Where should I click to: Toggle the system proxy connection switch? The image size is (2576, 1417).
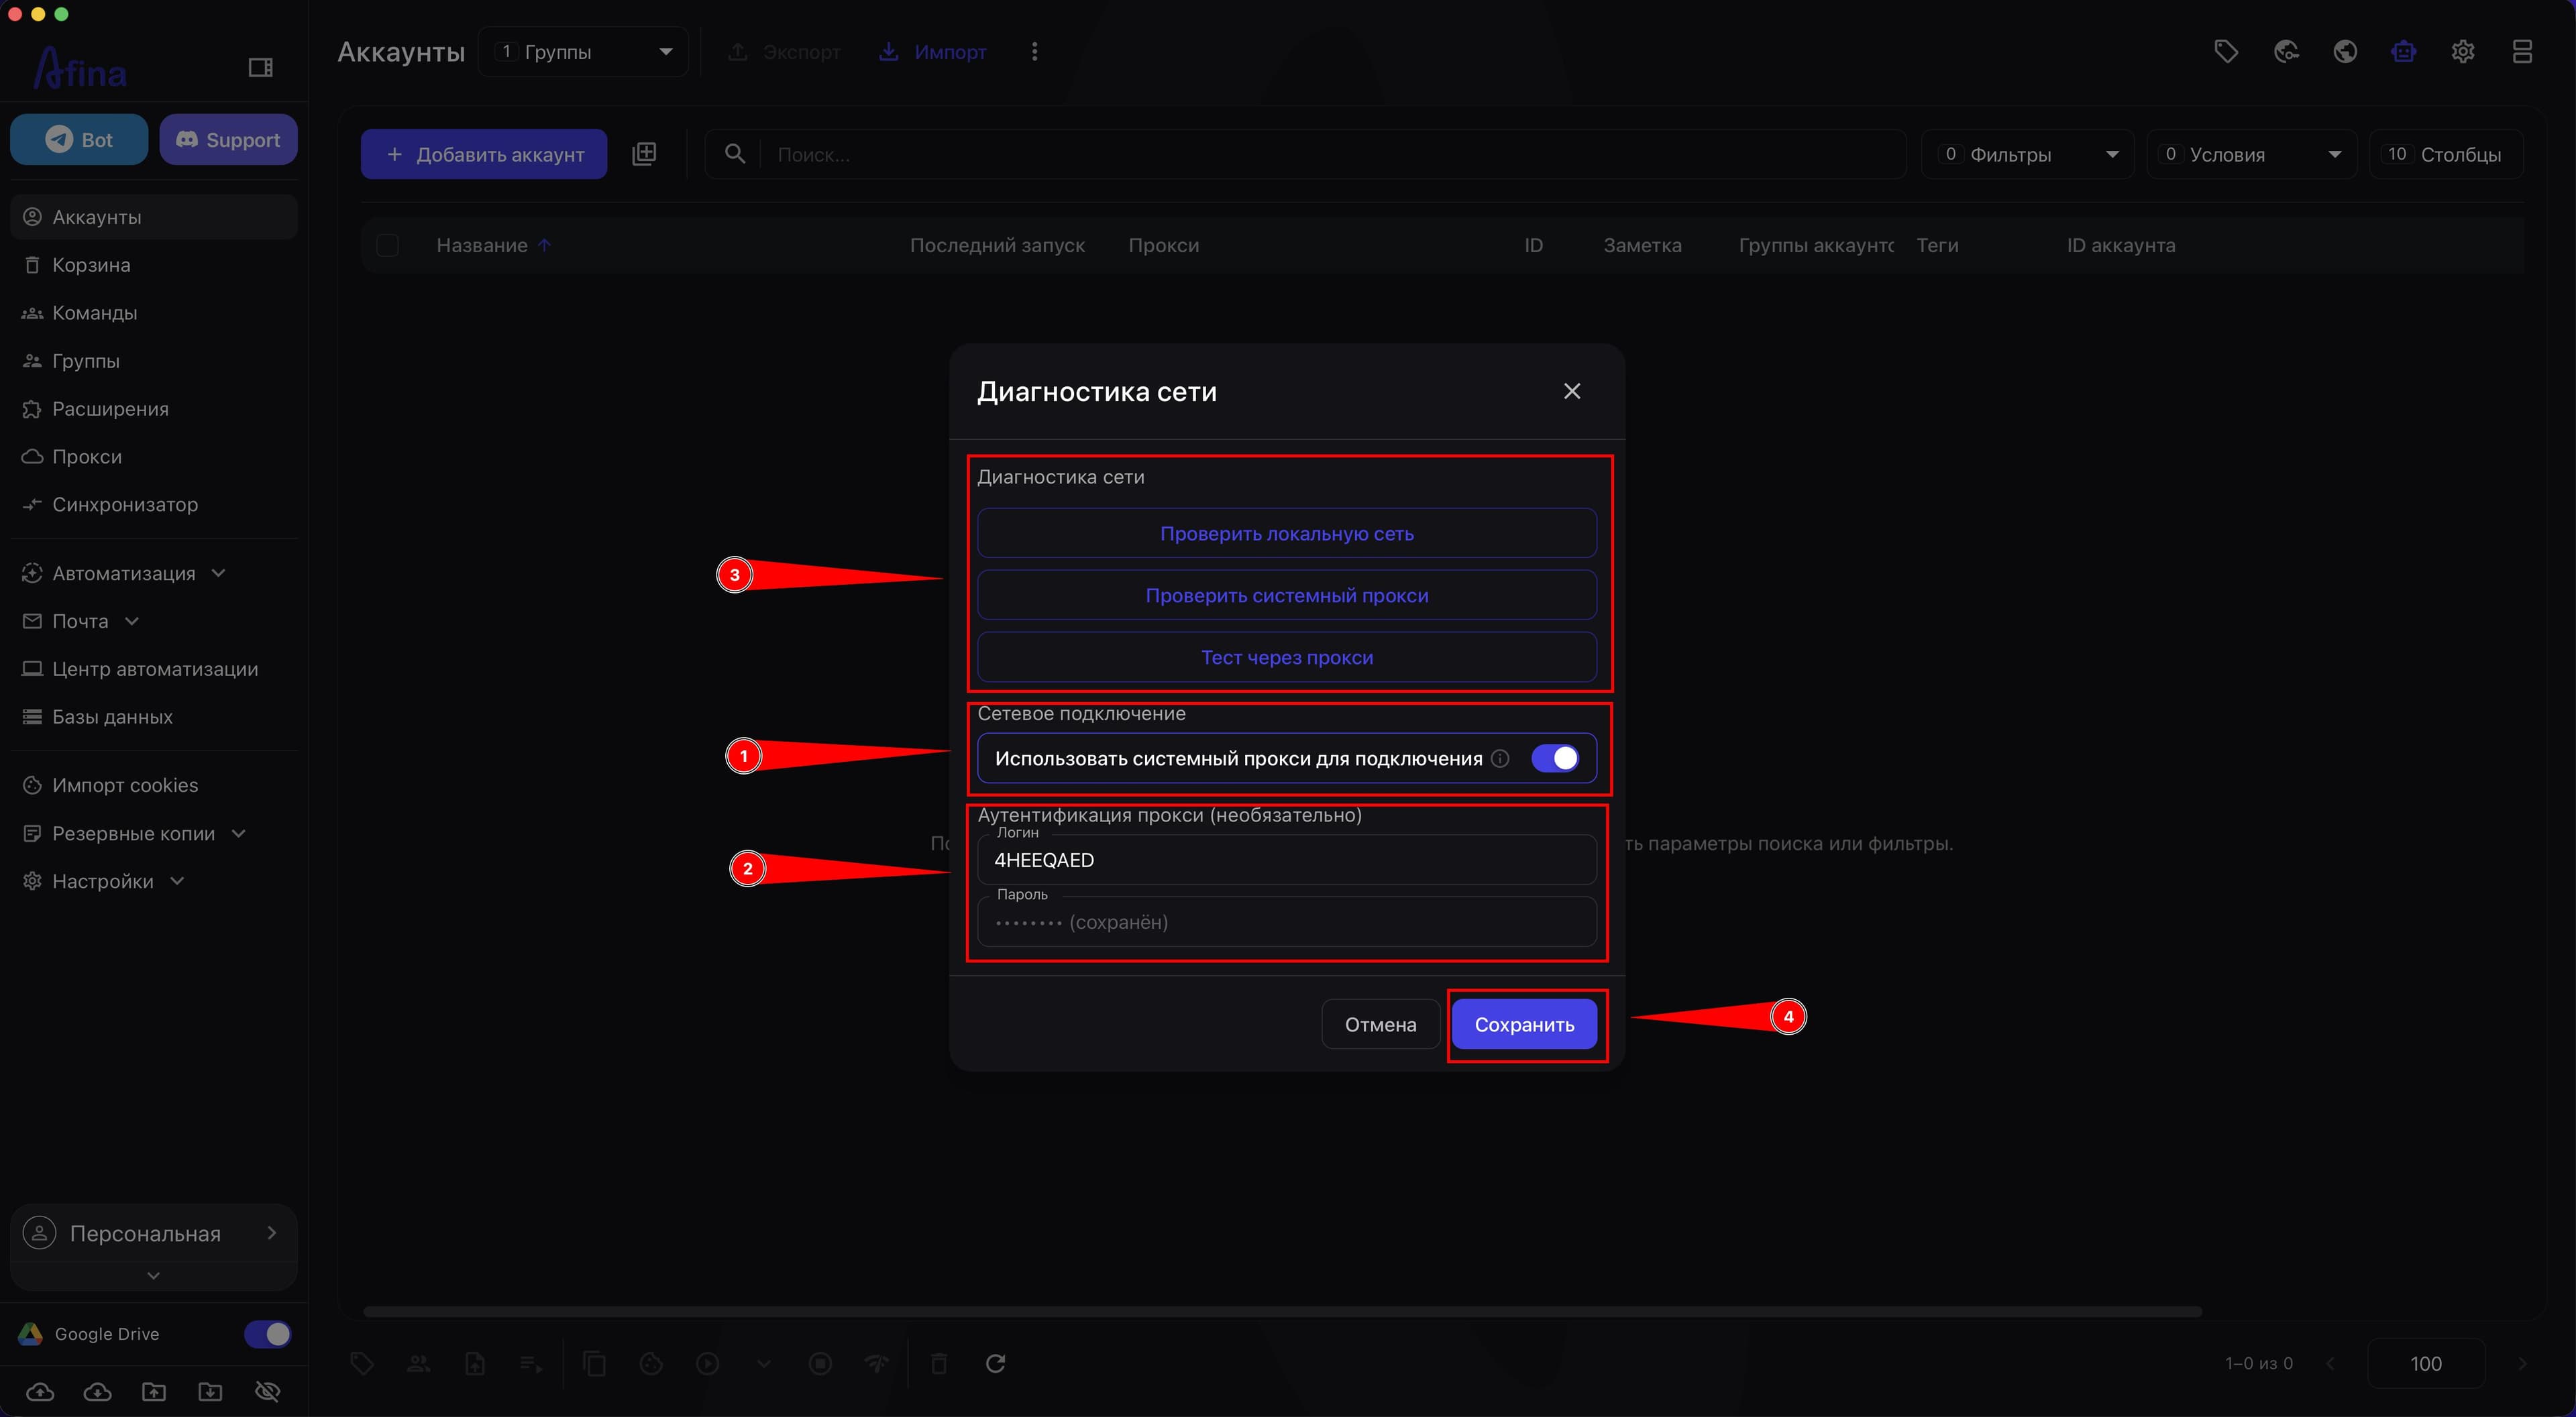(1555, 758)
